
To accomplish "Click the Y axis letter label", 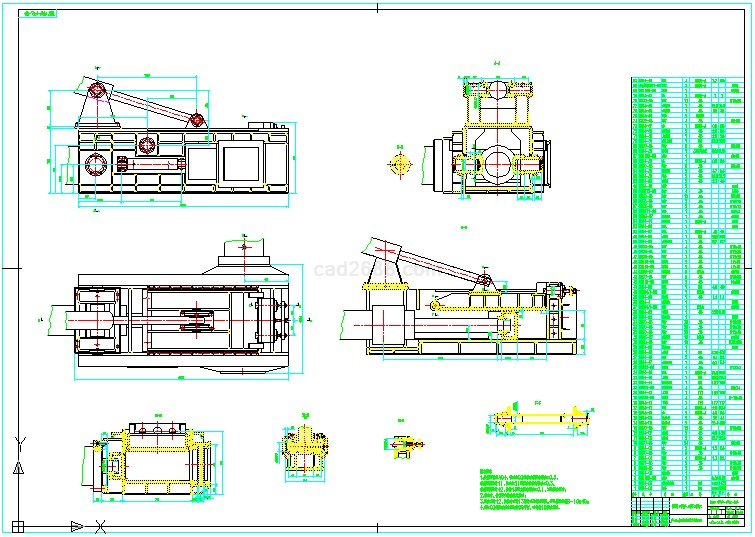I will coord(17,444).
